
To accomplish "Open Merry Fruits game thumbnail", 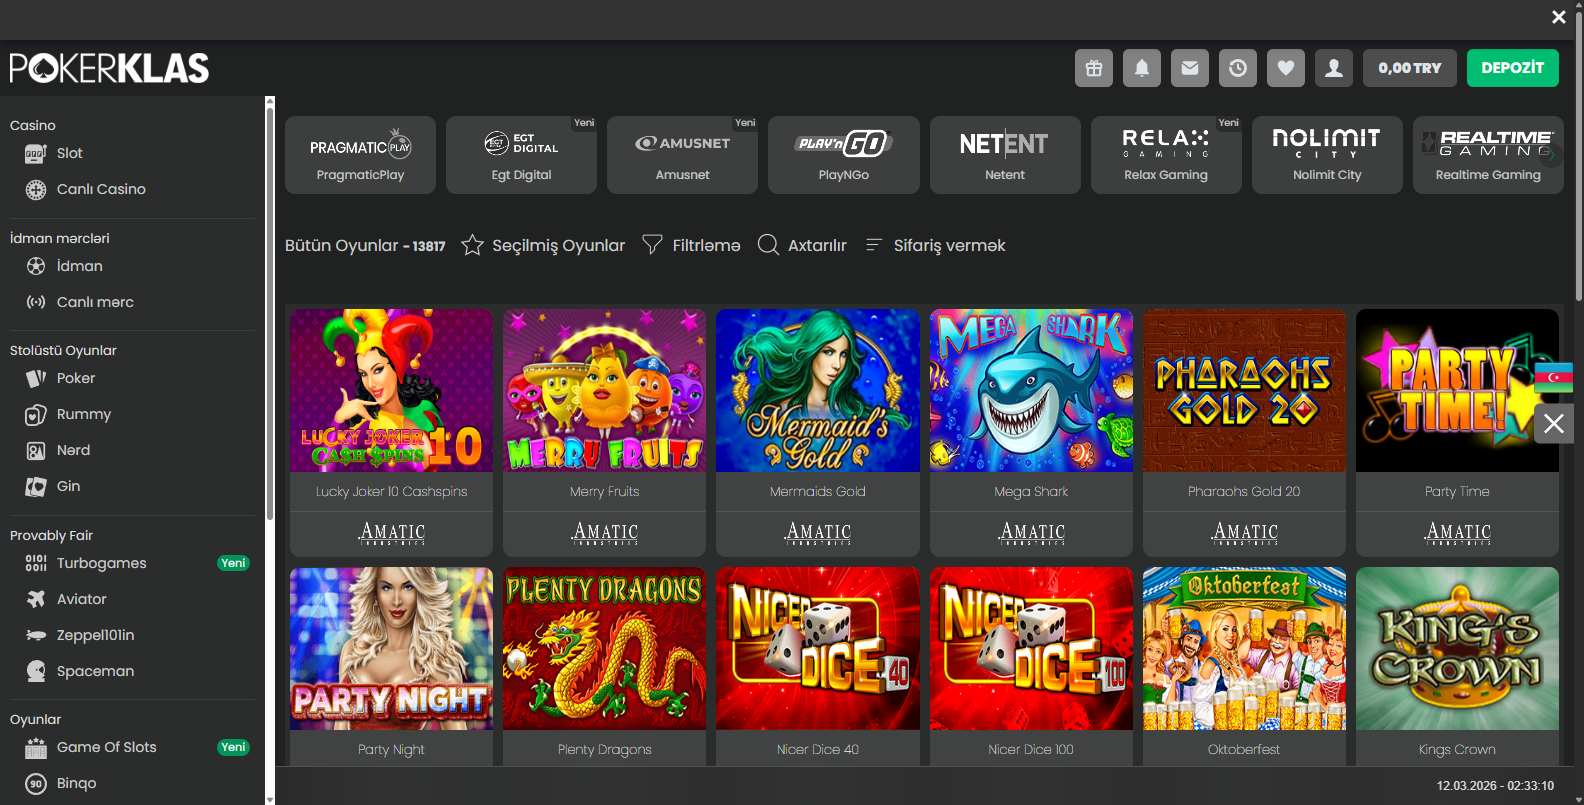I will pos(604,390).
